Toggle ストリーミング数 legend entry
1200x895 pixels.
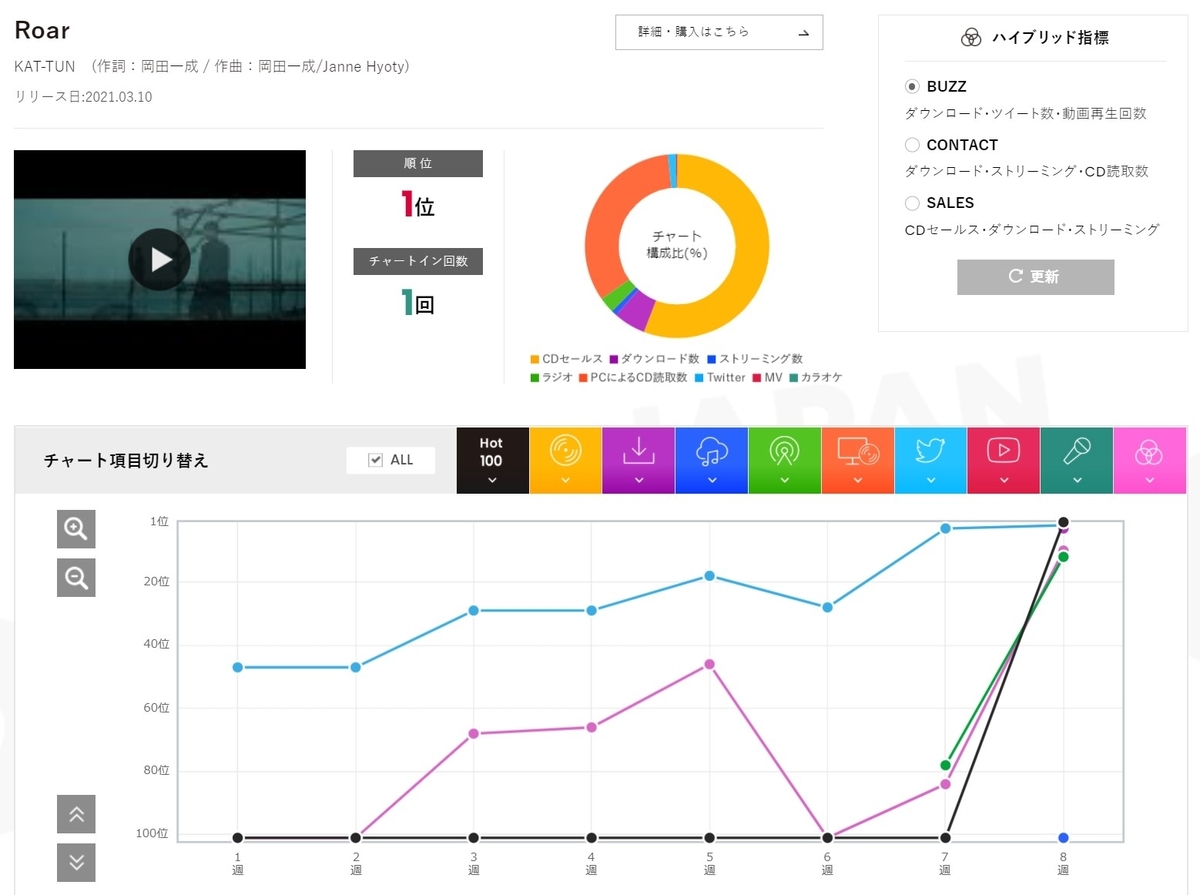(754, 359)
